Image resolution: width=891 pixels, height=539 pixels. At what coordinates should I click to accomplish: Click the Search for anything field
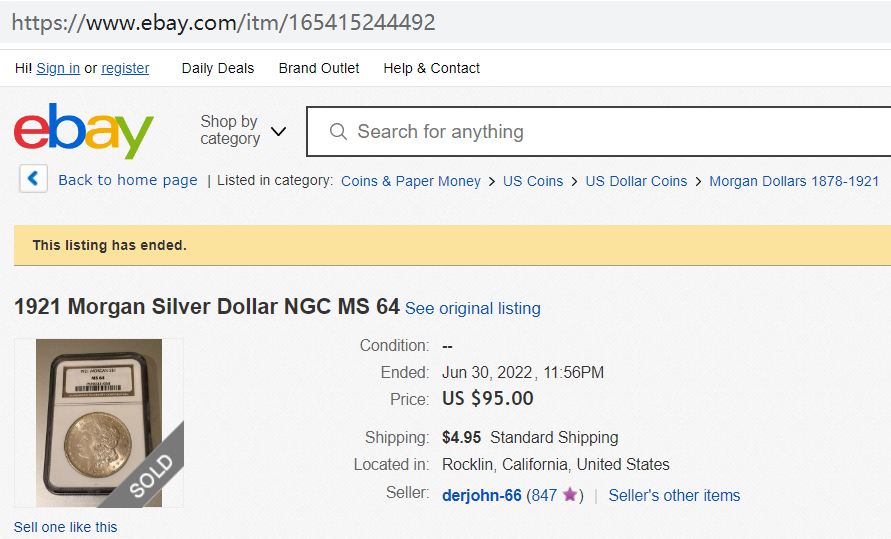[600, 132]
